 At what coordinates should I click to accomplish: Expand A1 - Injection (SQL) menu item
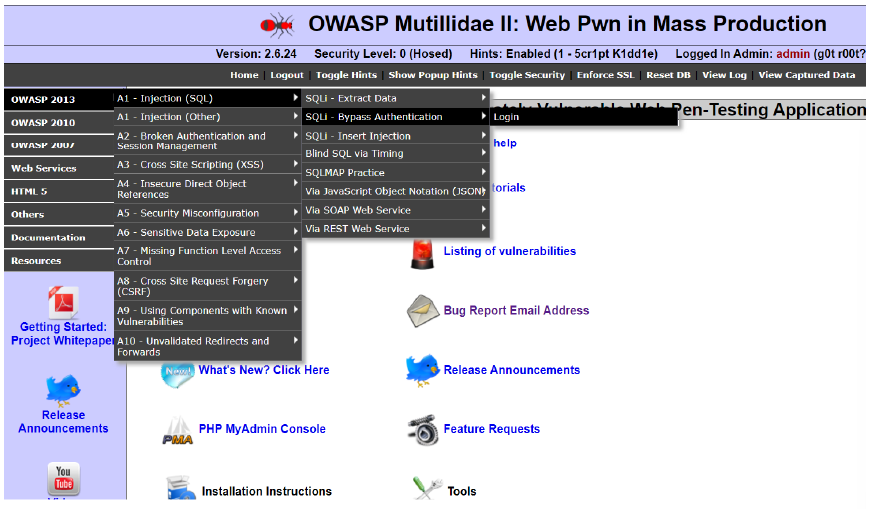tap(208, 98)
